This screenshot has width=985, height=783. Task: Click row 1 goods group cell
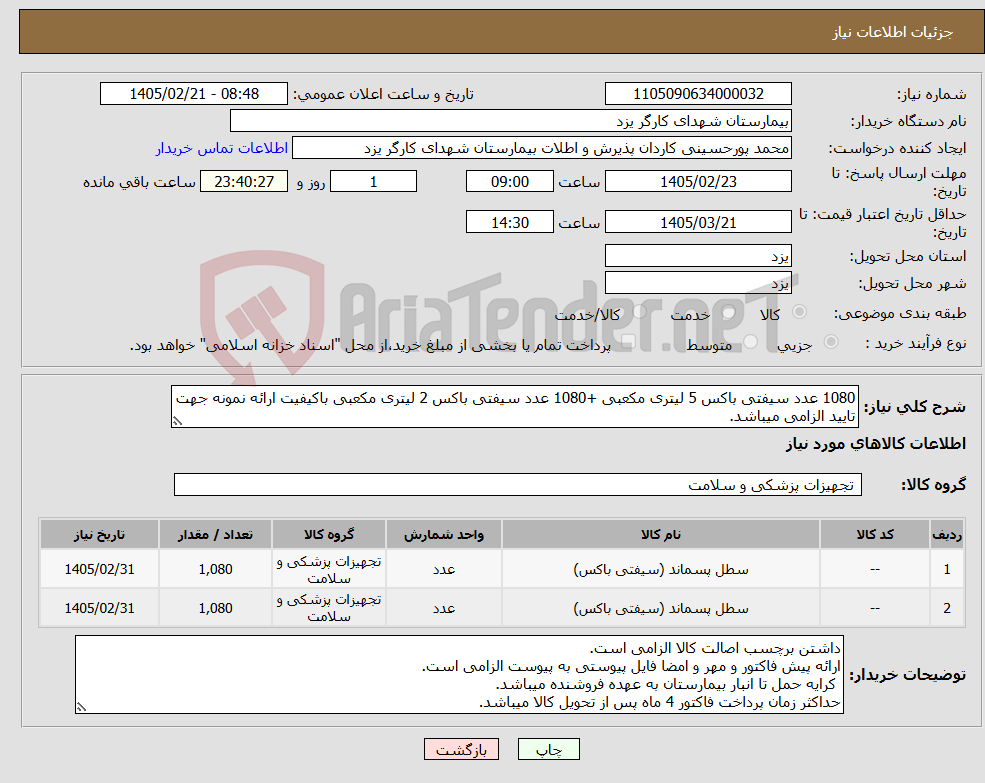coord(329,569)
